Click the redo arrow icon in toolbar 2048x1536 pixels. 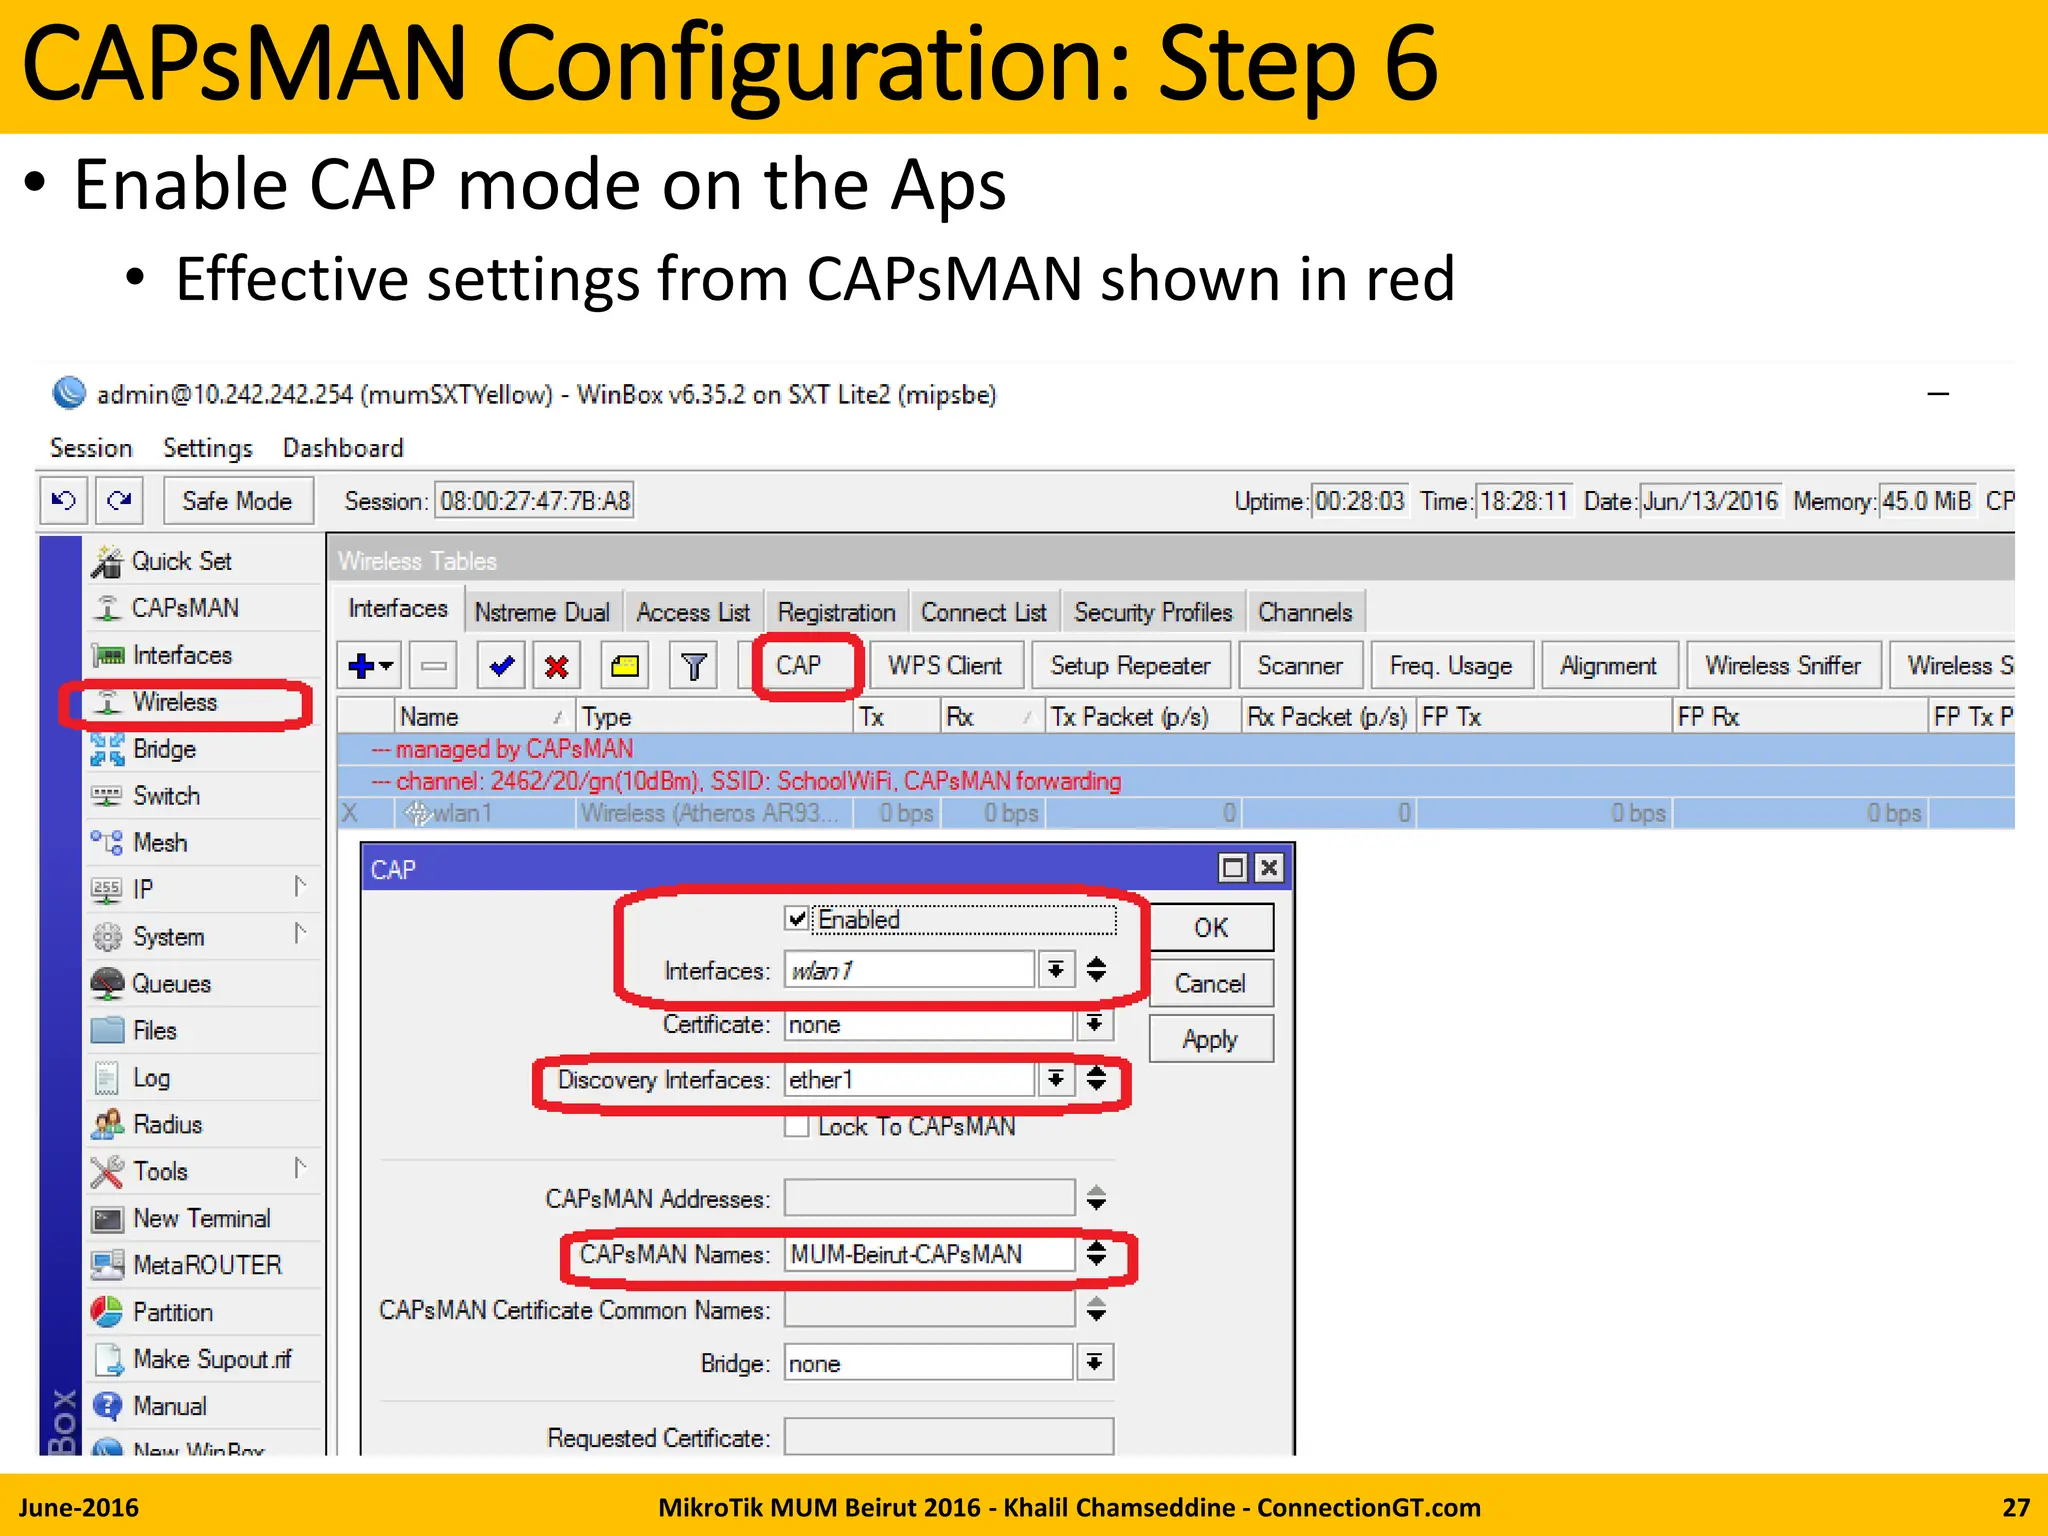tap(119, 500)
